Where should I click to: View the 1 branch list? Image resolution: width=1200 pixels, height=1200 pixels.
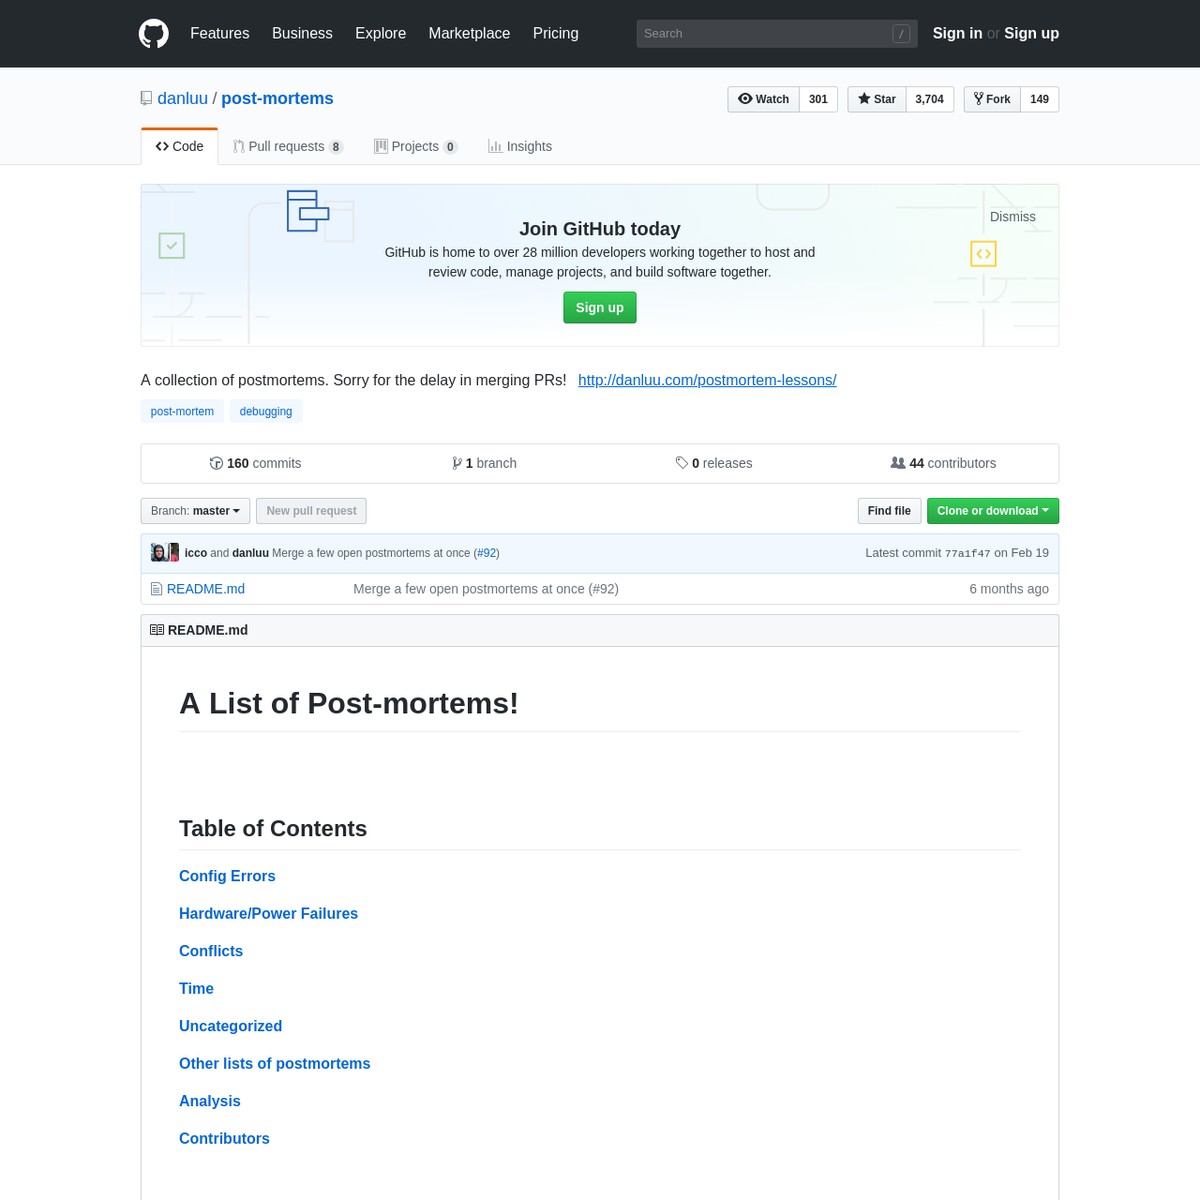click(484, 463)
